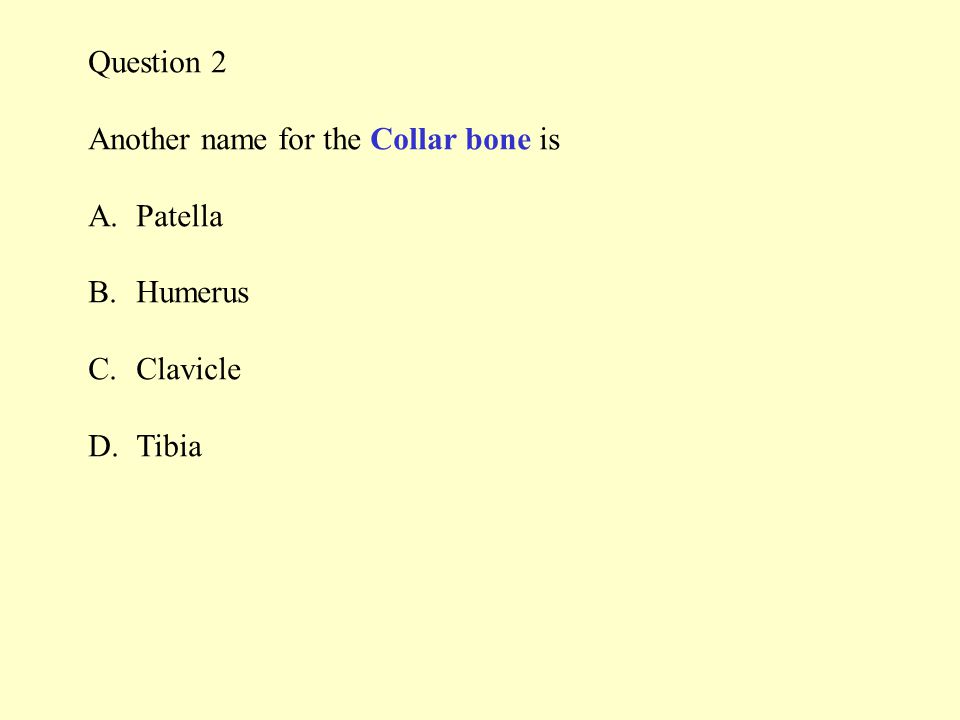Screen dimensions: 960x720
Task: Click the word Question in heading
Action: [x=144, y=63]
